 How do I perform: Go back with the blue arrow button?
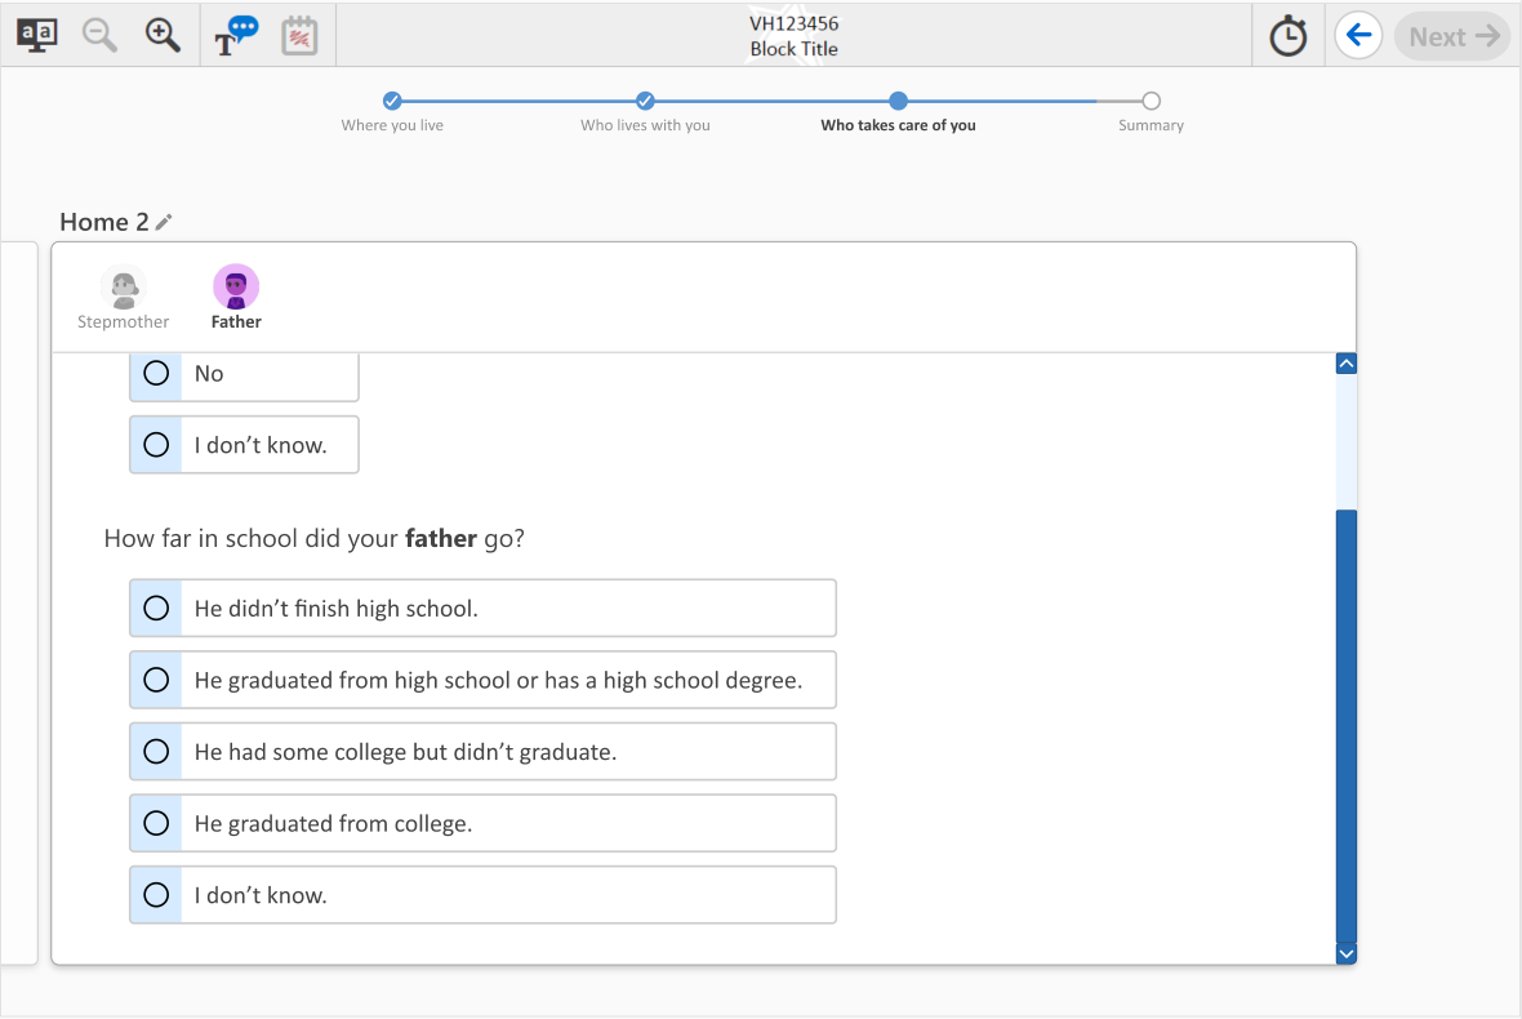coord(1358,36)
